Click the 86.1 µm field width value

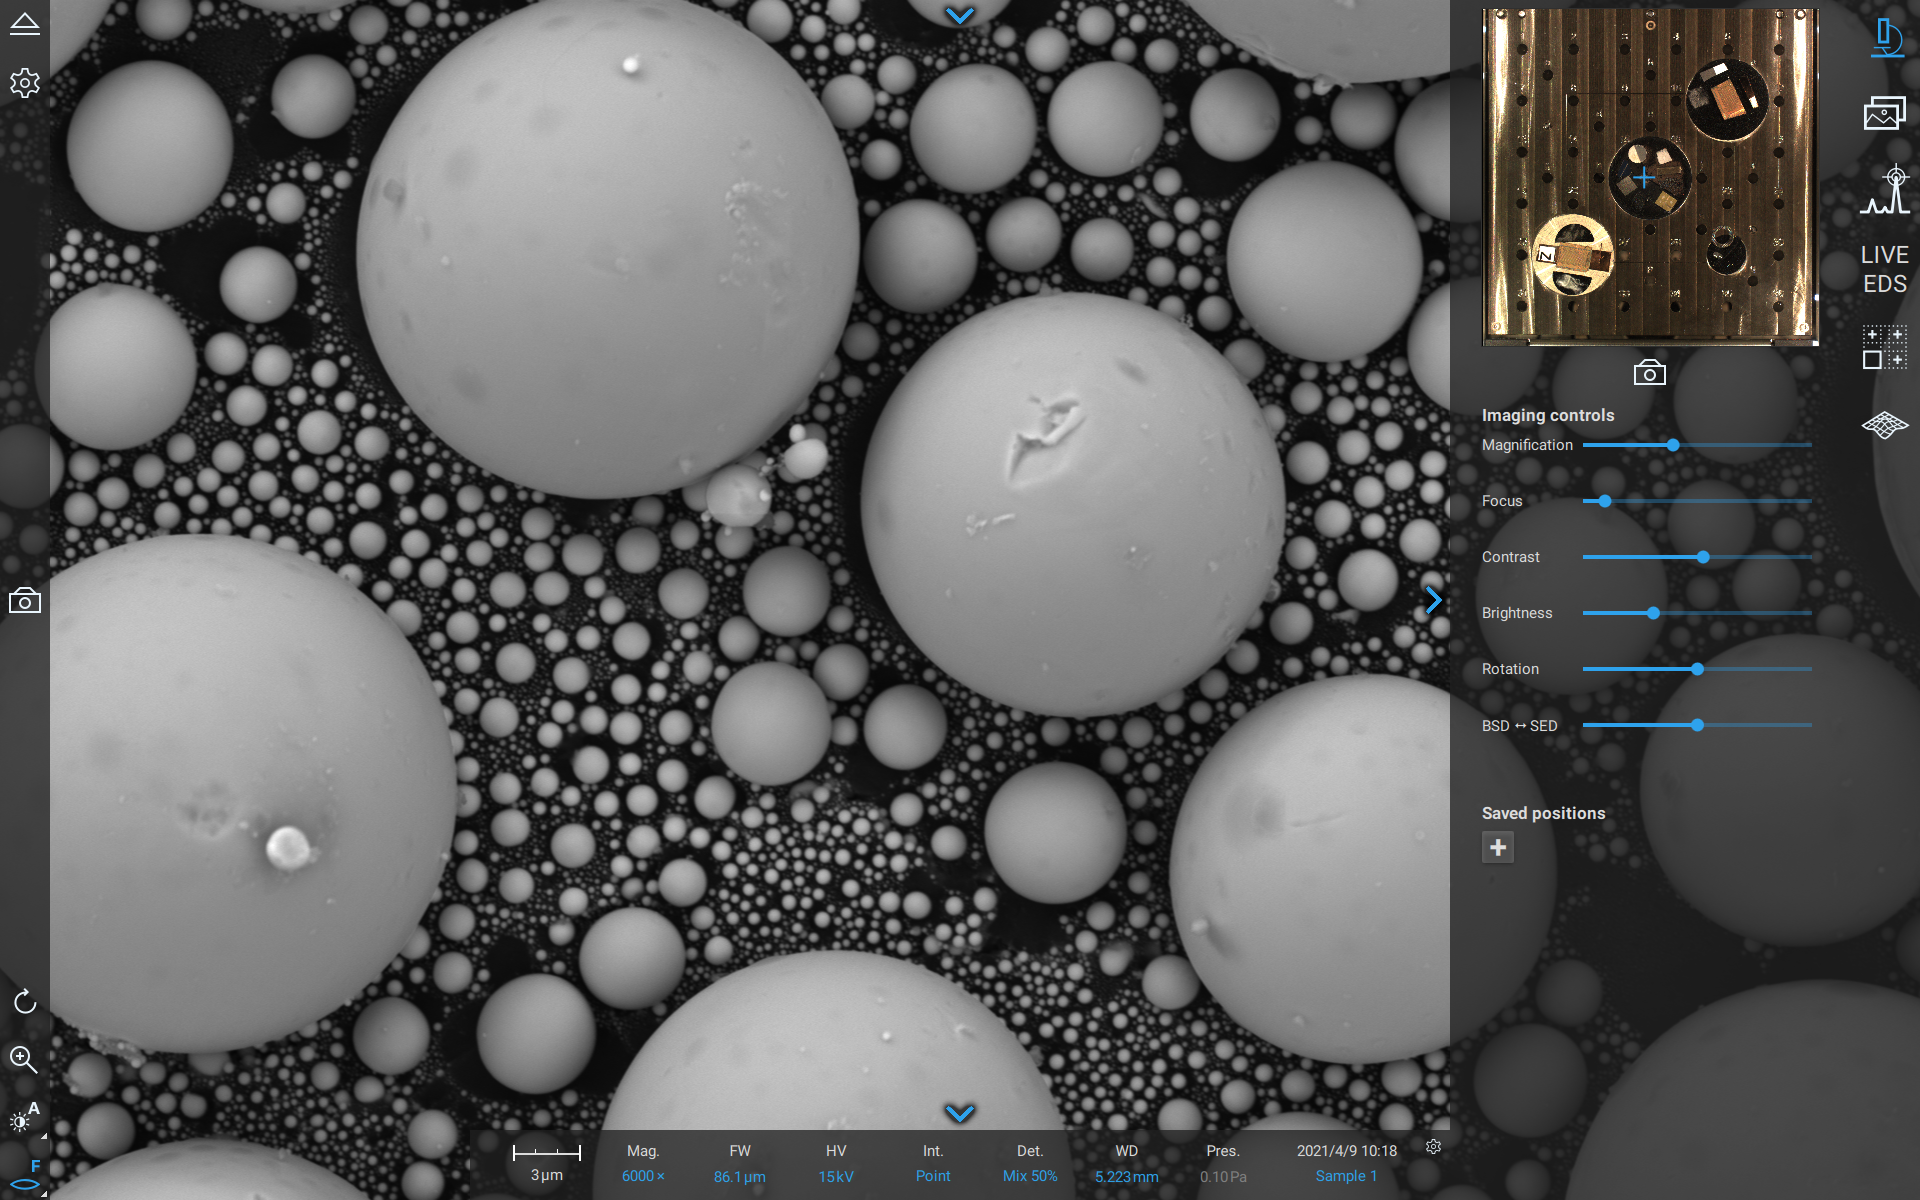coord(740,1177)
